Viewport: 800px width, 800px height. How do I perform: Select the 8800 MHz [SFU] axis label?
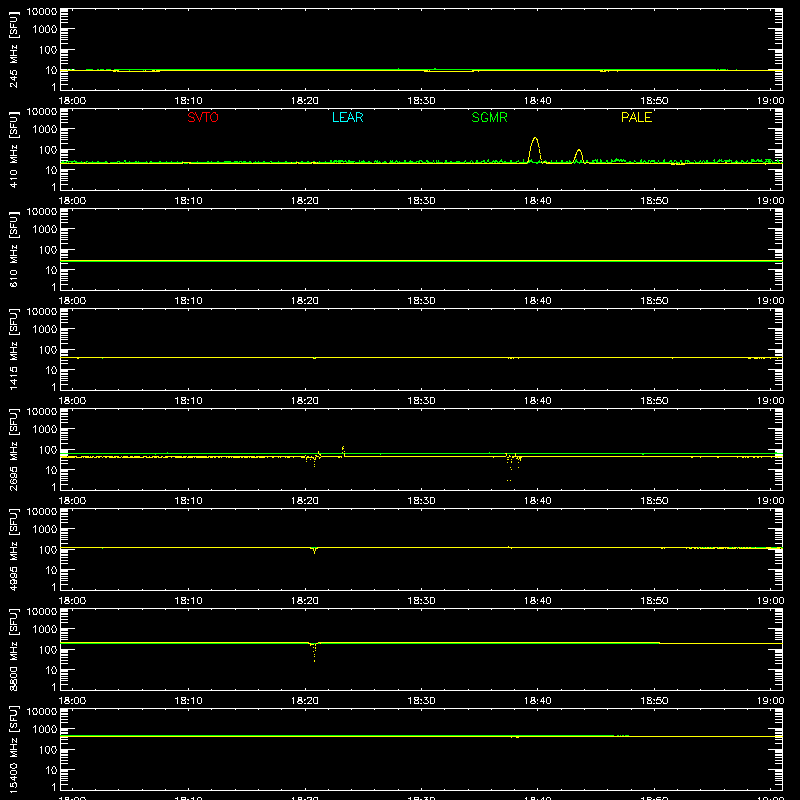tap(13, 649)
